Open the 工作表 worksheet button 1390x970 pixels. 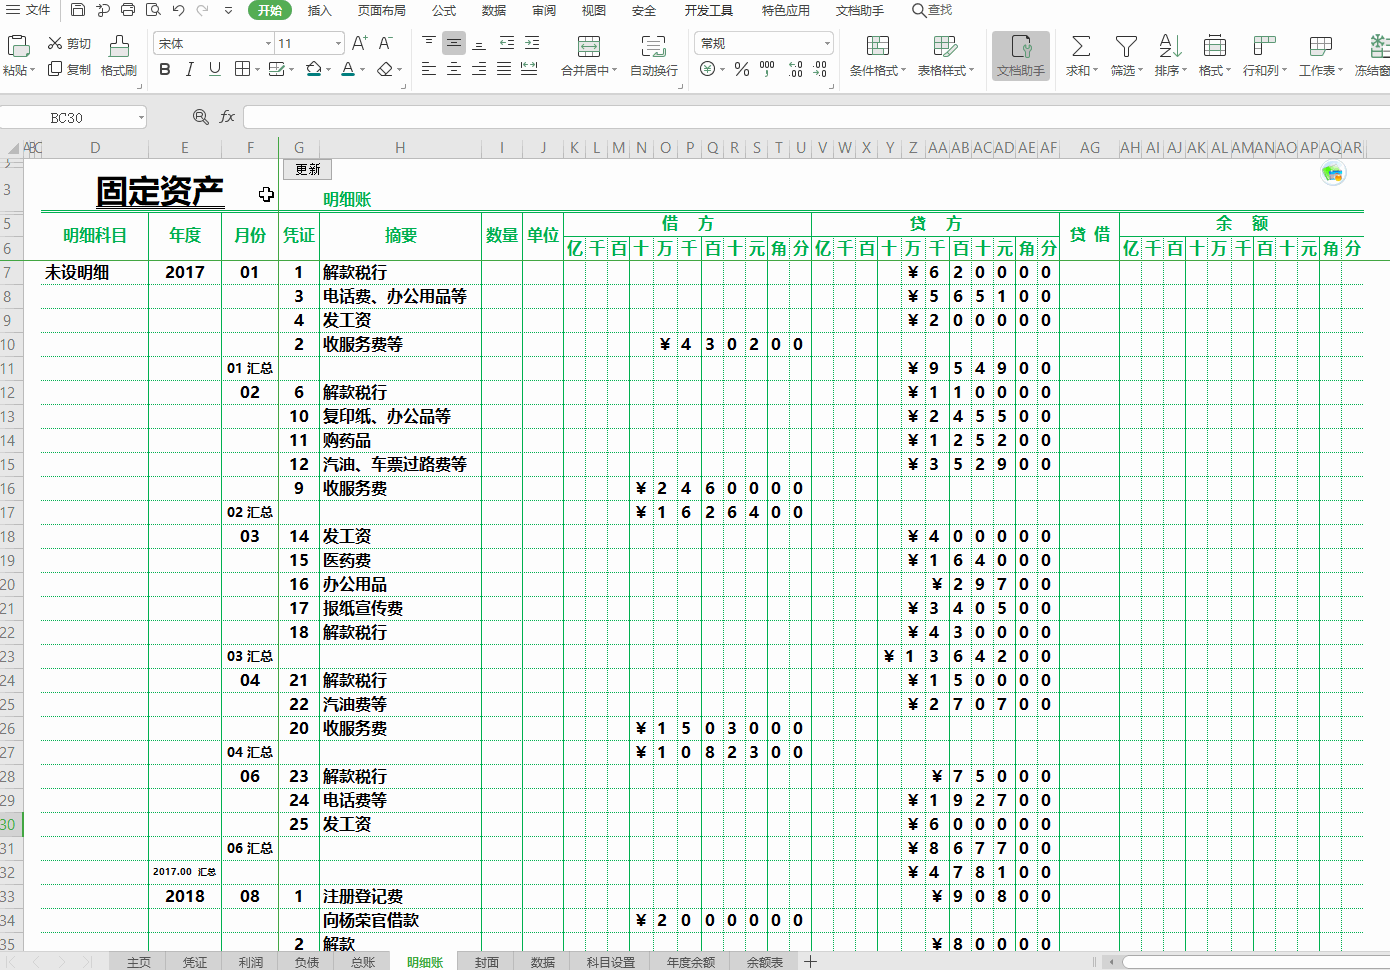pos(1320,56)
